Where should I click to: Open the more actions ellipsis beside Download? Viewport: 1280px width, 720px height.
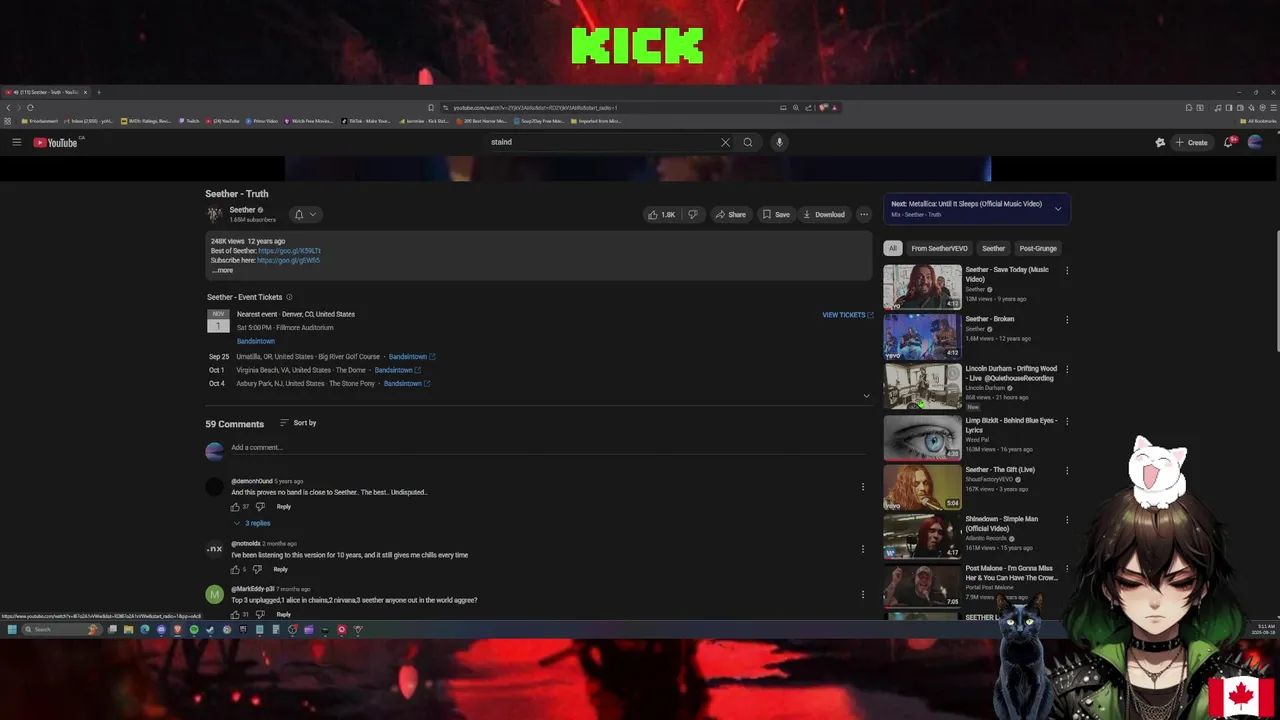864,214
